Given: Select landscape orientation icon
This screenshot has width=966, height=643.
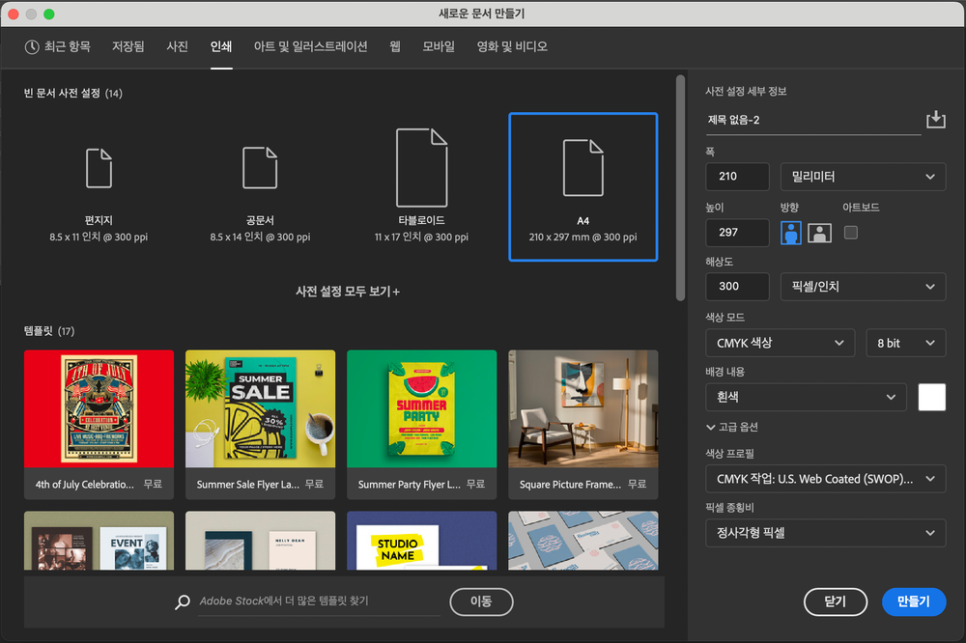Looking at the screenshot, I should point(819,233).
